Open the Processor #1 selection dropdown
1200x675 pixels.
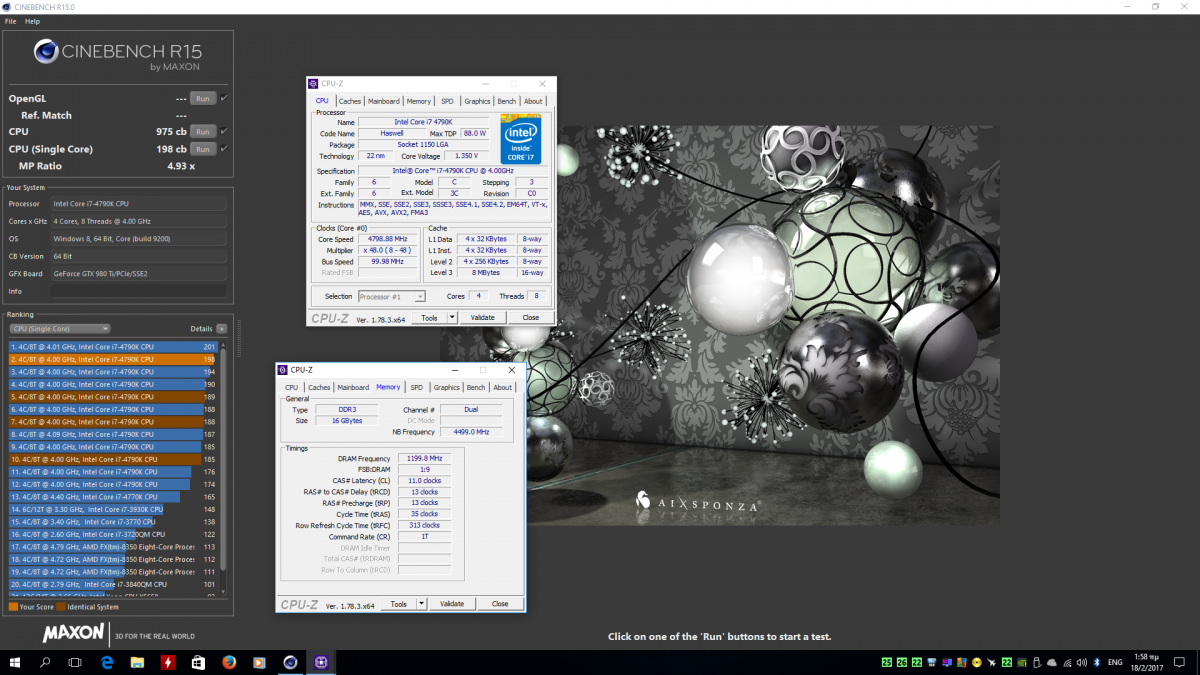[392, 296]
